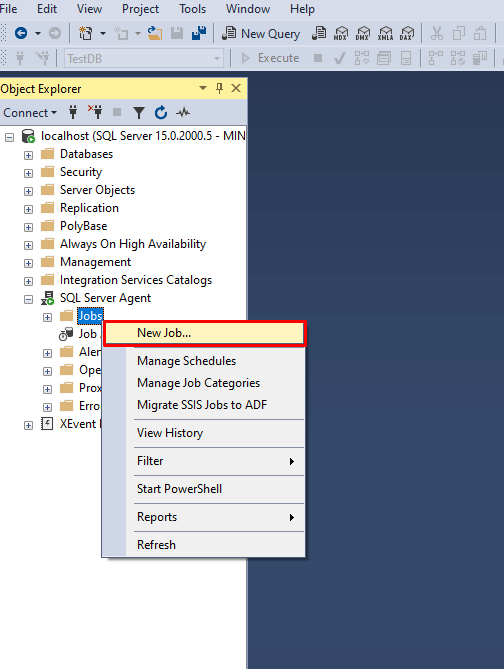
Task: Click the disconnect plug icon with red X
Action: point(95,112)
